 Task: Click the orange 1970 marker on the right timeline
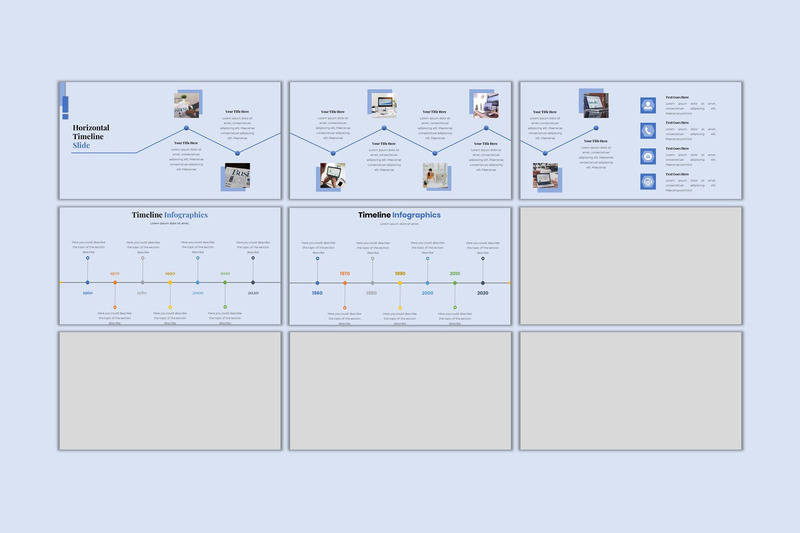[x=345, y=283]
